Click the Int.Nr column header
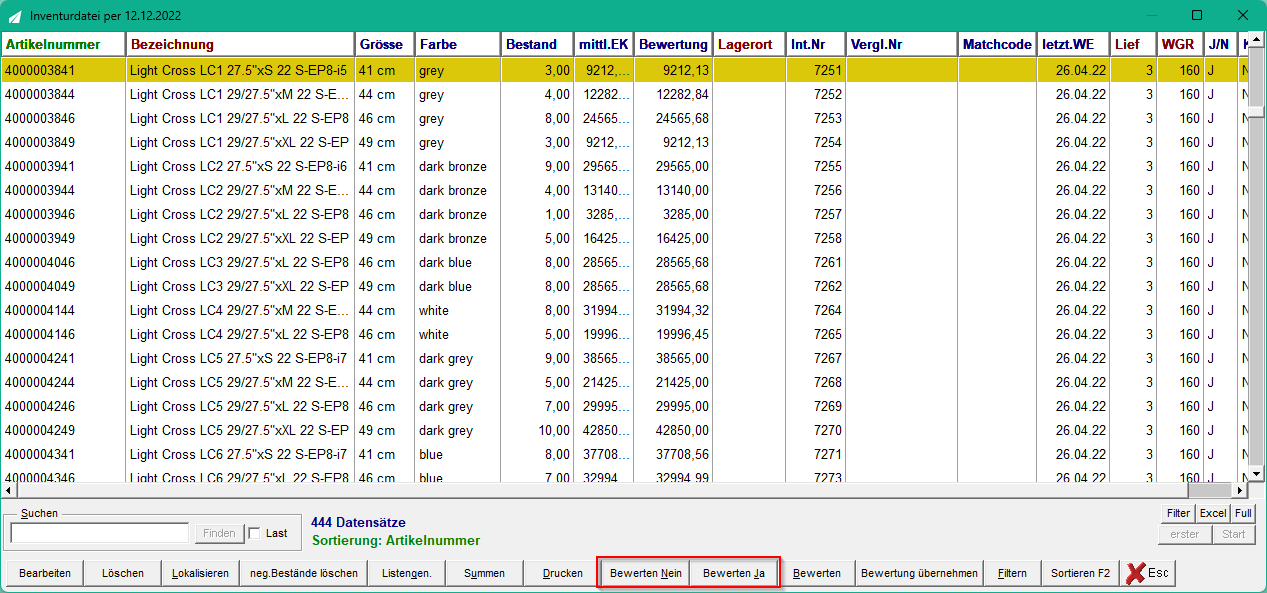 (x=816, y=44)
